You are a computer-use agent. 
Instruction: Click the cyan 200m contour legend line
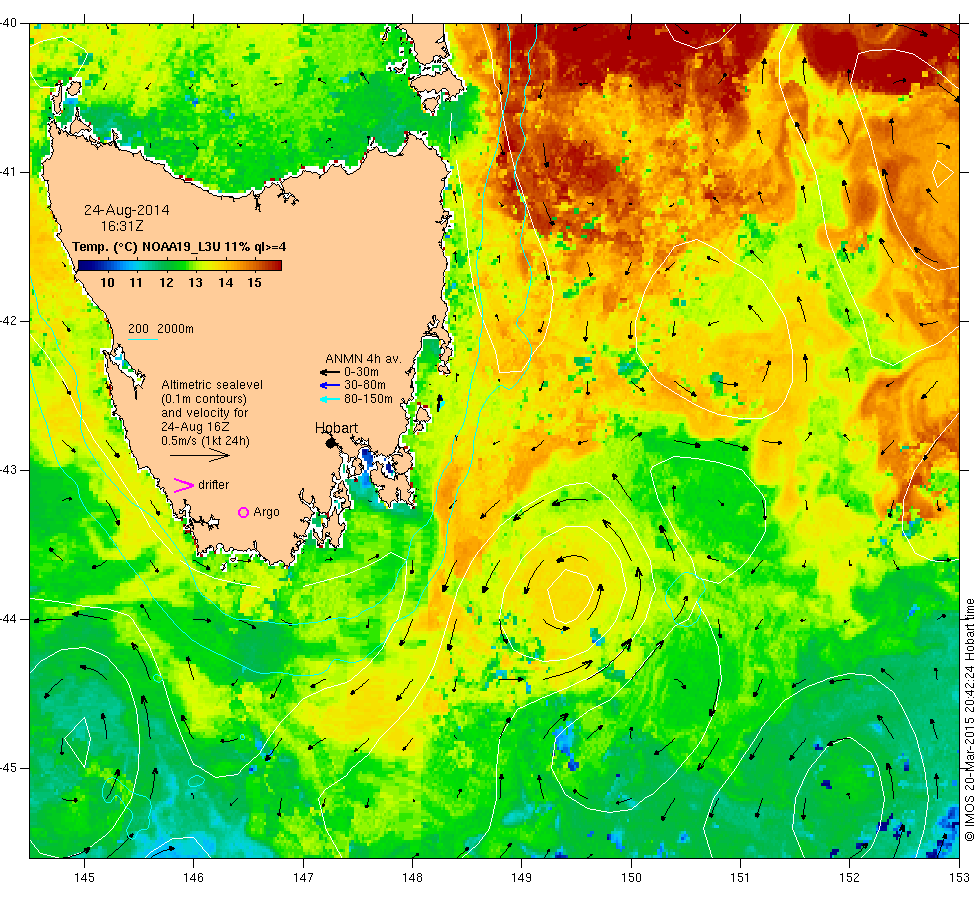(x=142, y=339)
